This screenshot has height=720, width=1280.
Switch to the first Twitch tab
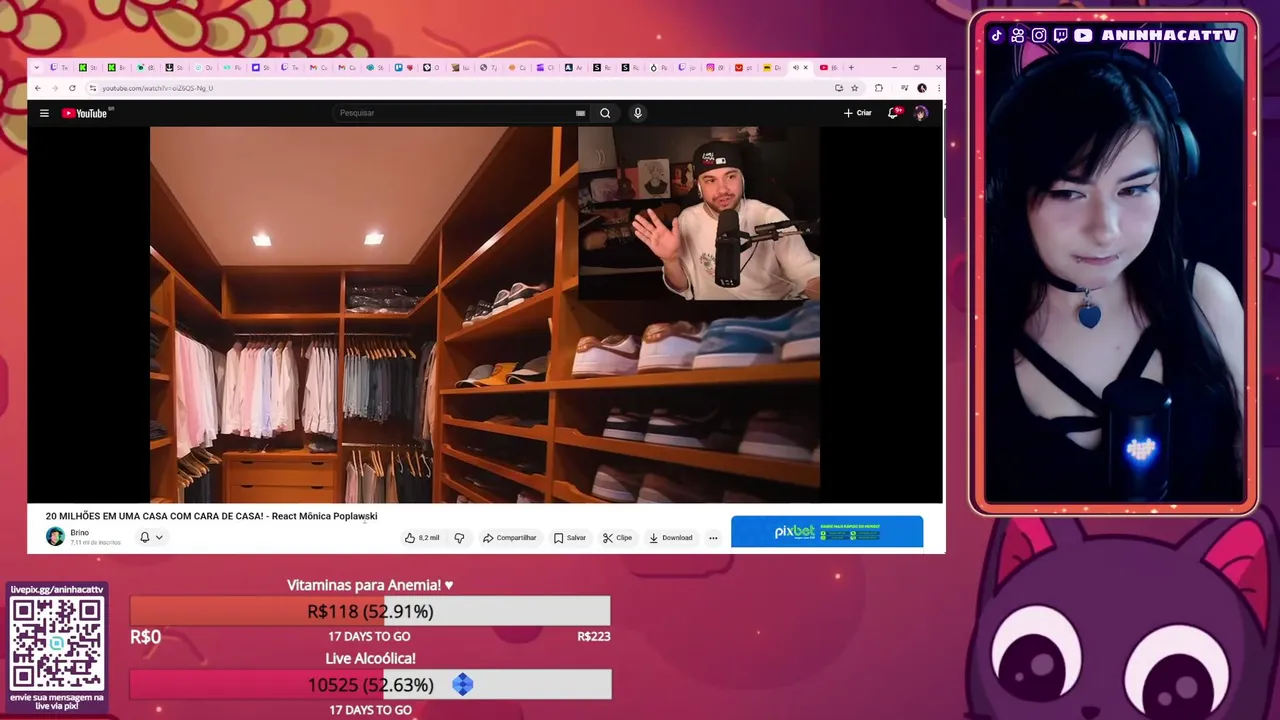pyautogui.click(x=59, y=67)
